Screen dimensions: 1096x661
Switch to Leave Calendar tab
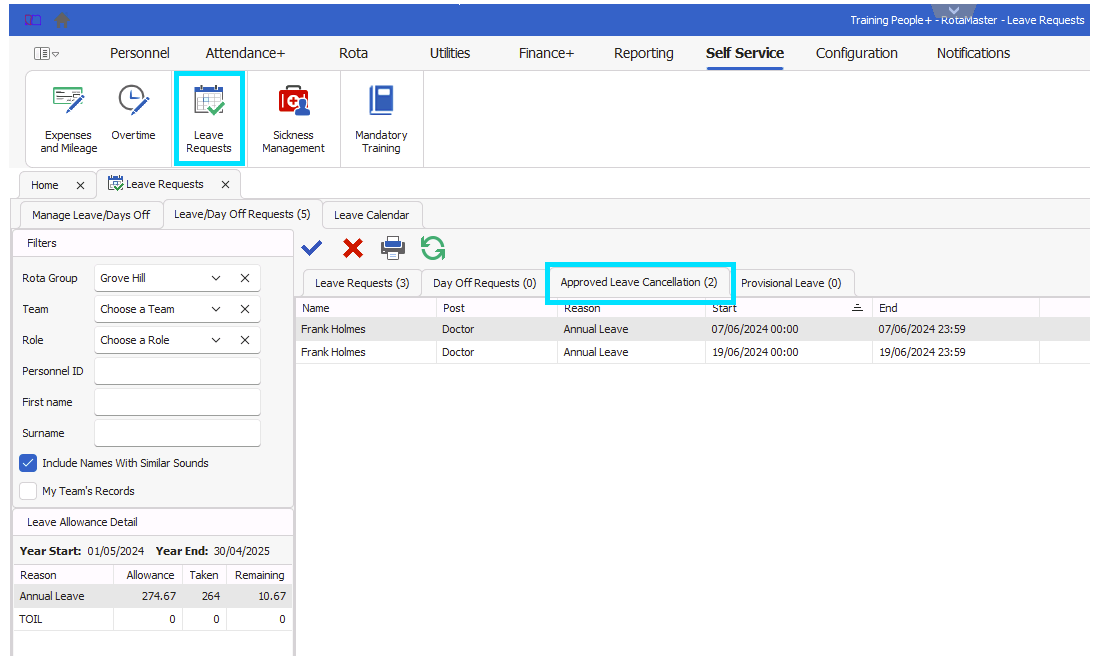[371, 215]
